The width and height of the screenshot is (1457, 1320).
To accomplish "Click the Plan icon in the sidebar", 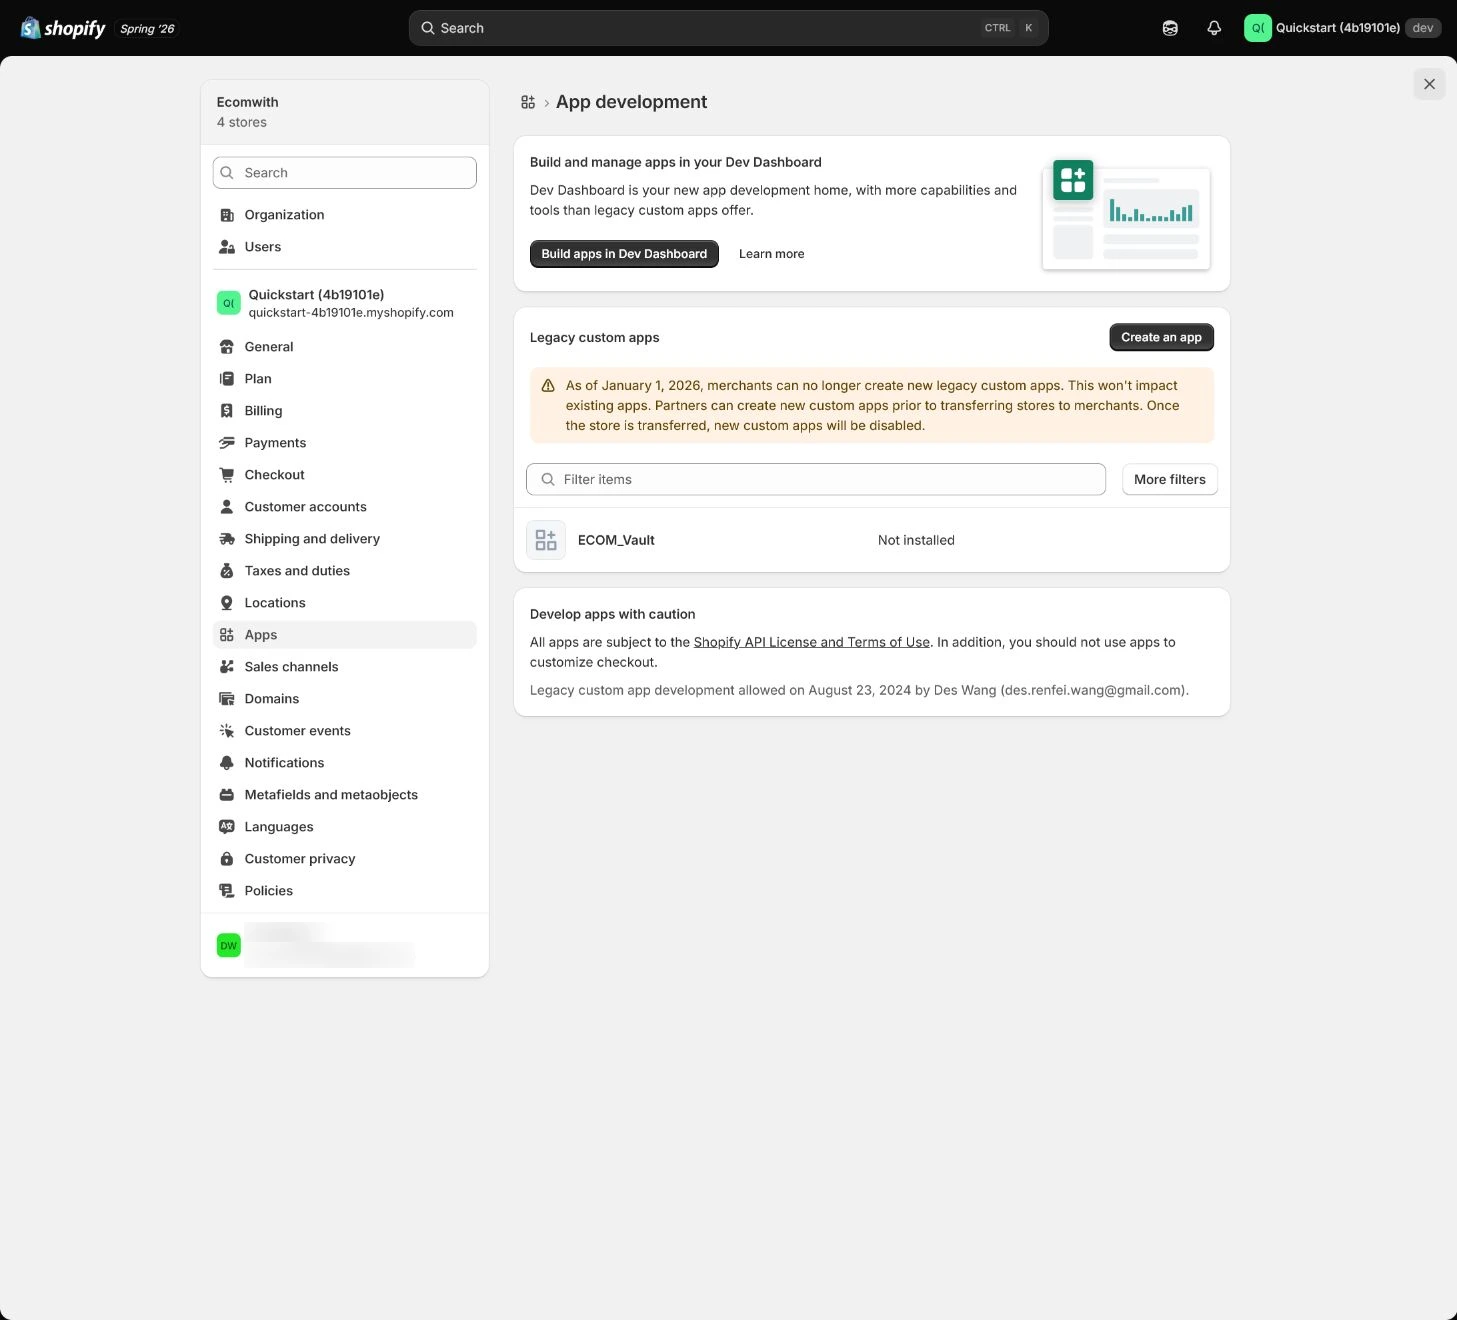I will (227, 379).
